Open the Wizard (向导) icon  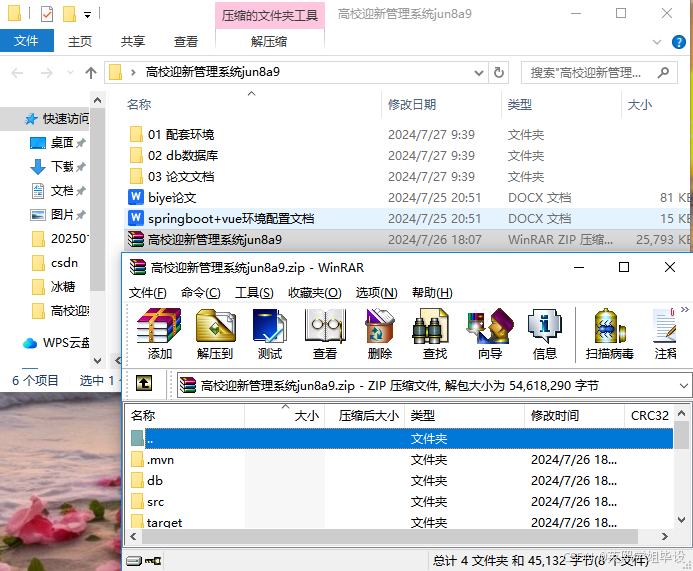pyautogui.click(x=490, y=334)
